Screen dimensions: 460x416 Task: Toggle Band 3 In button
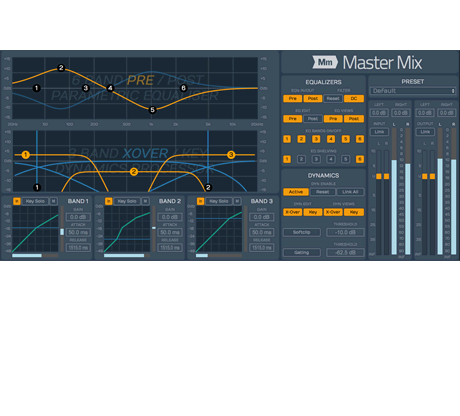pos(200,201)
